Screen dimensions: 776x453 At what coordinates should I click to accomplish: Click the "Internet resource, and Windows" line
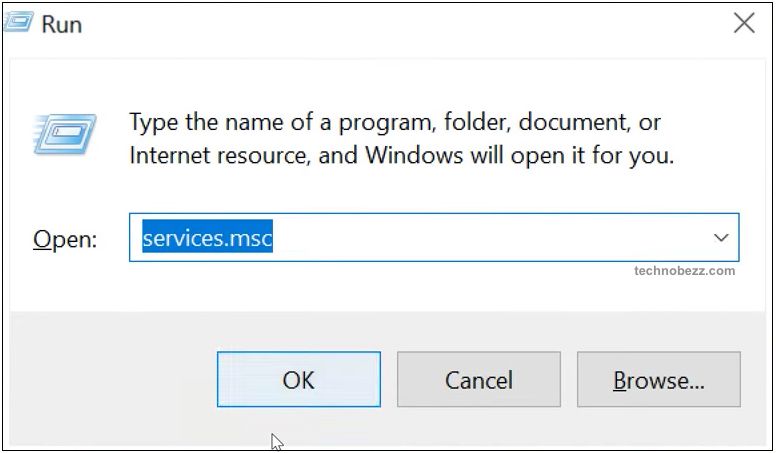pos(401,155)
